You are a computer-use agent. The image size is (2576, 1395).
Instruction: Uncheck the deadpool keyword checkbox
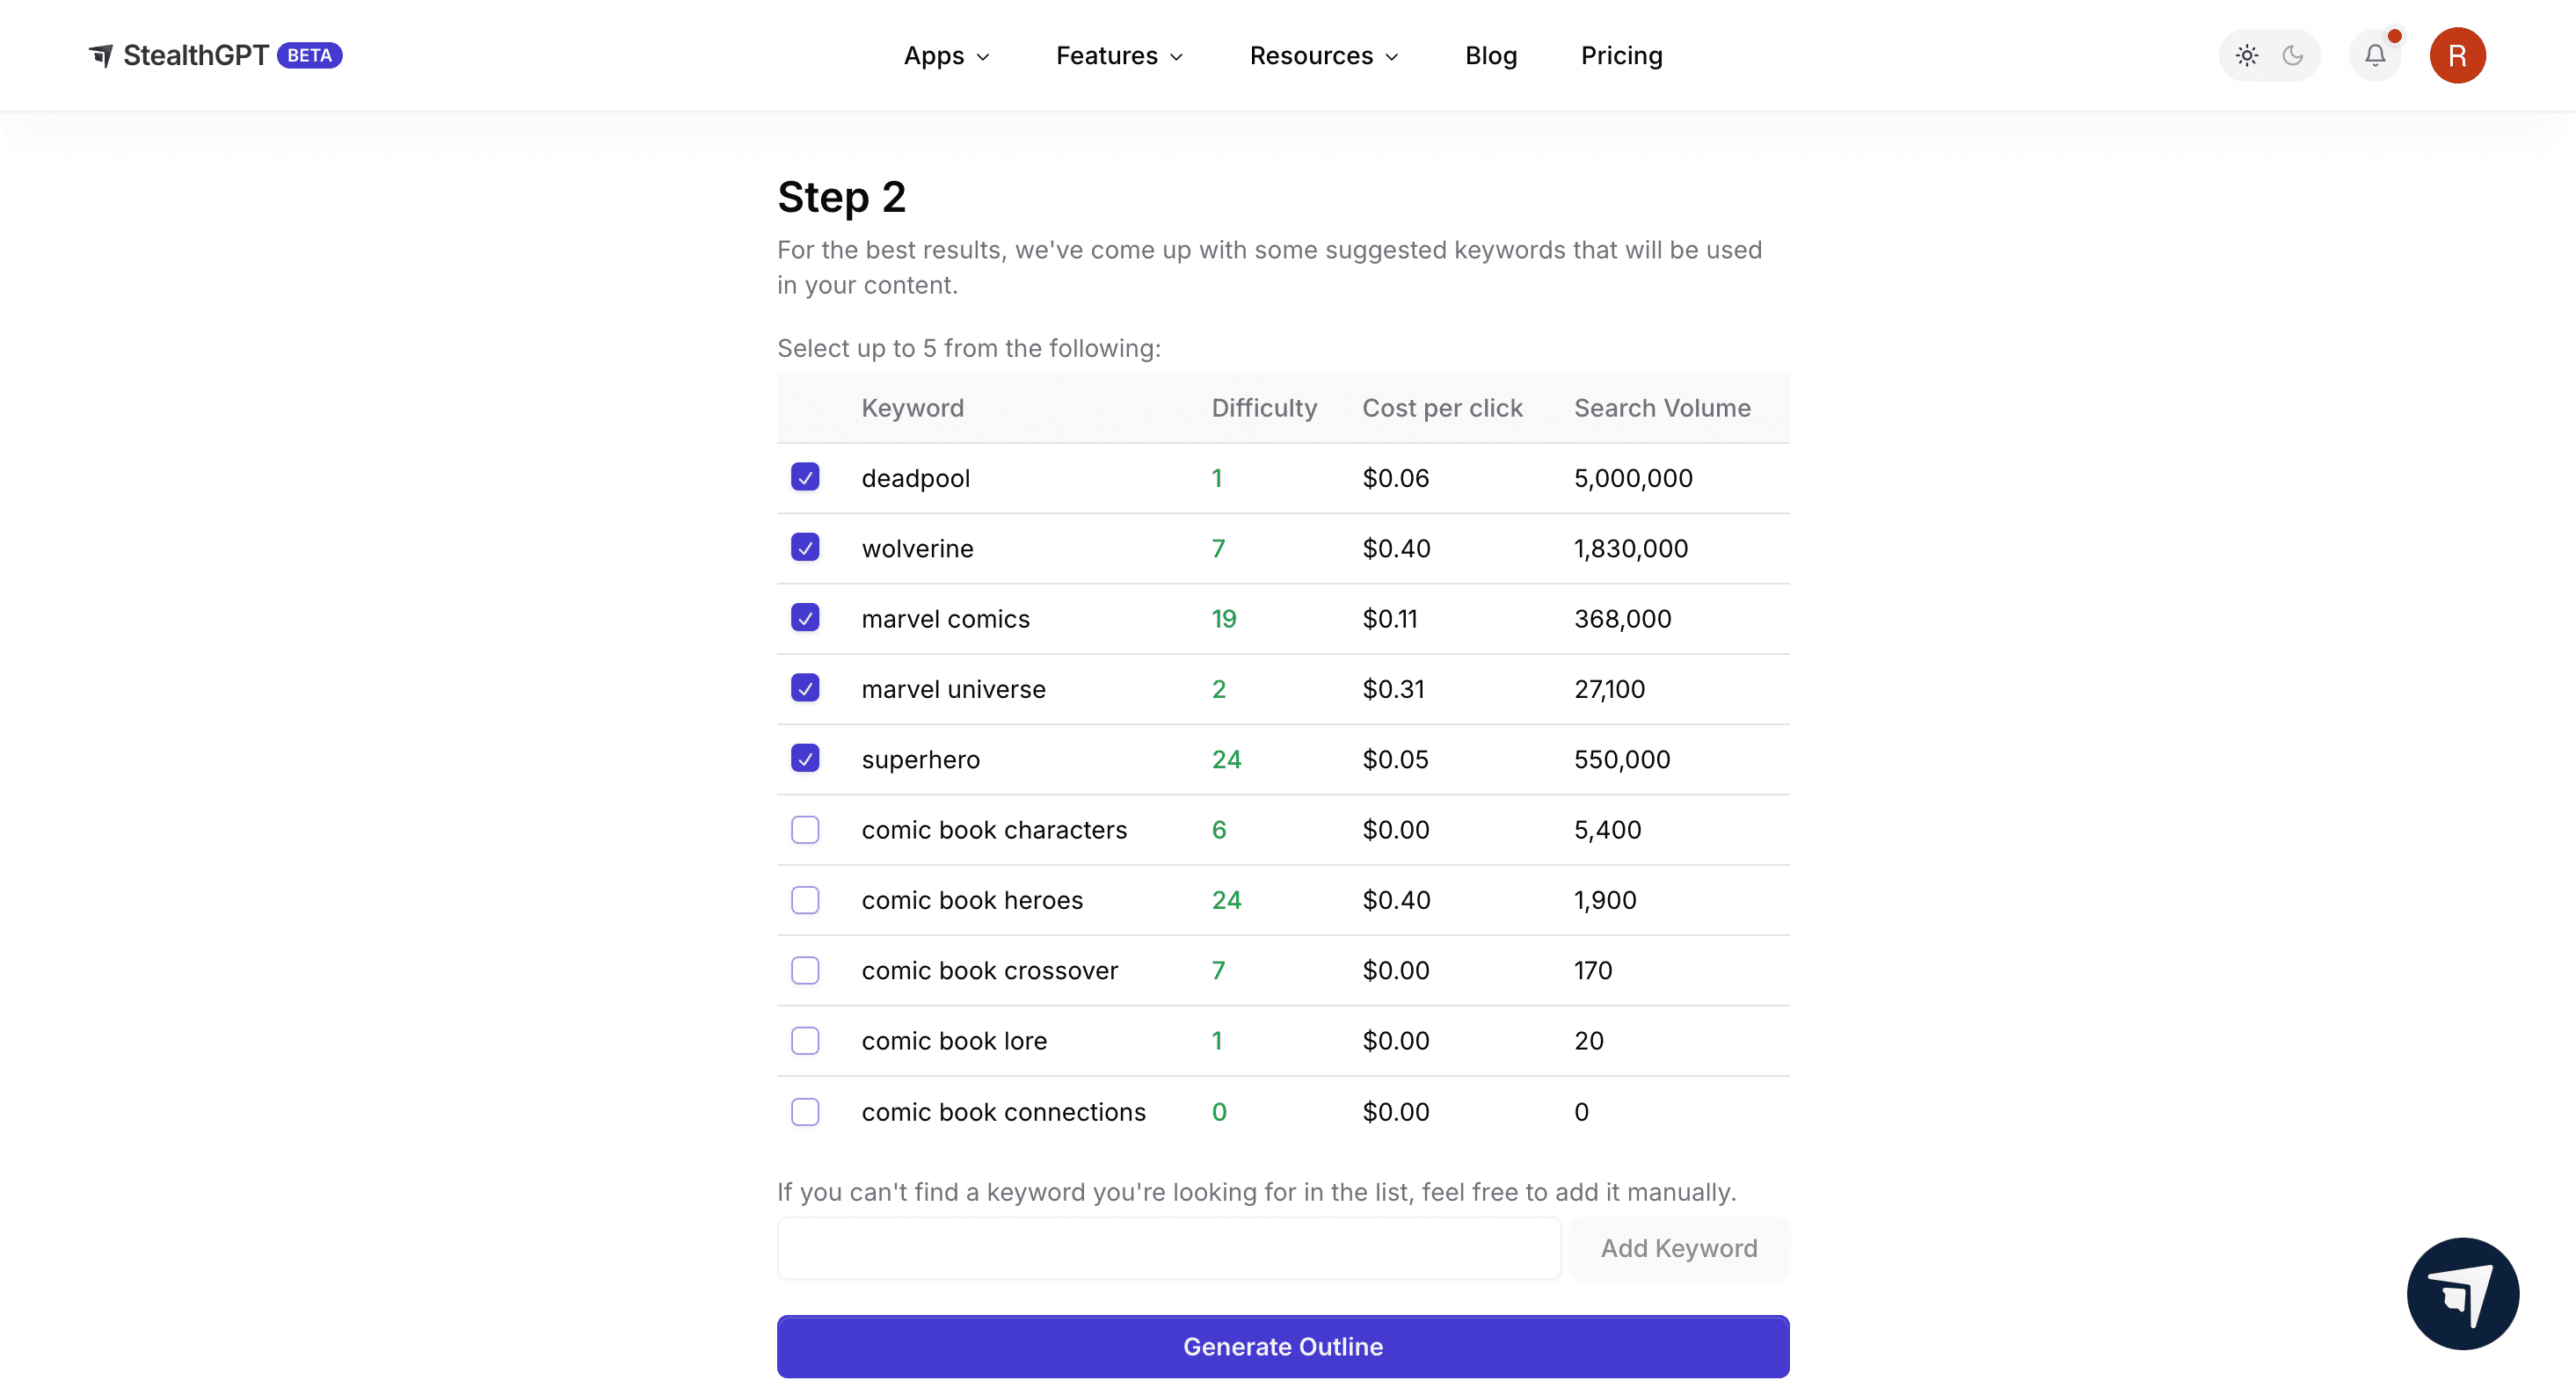click(805, 477)
